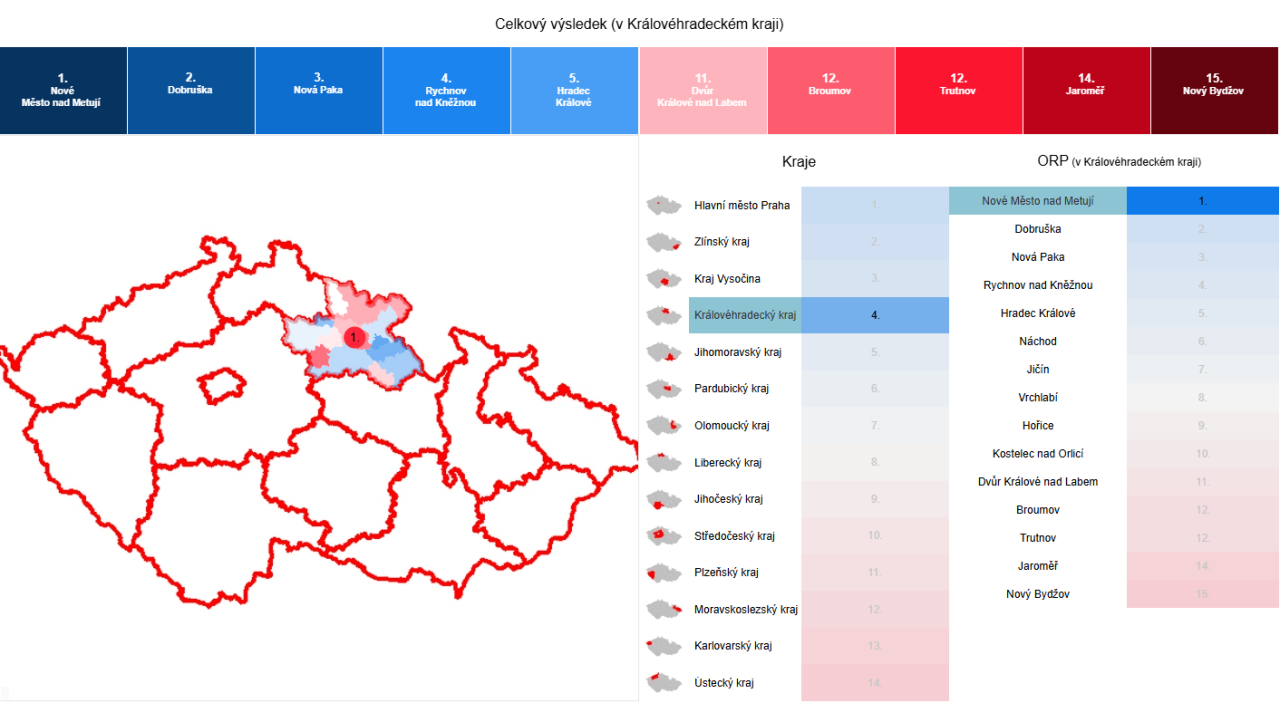This screenshot has height=703, width=1280.
Task: Click the dark red Nový Bydžov tile
Action: pos(1214,90)
